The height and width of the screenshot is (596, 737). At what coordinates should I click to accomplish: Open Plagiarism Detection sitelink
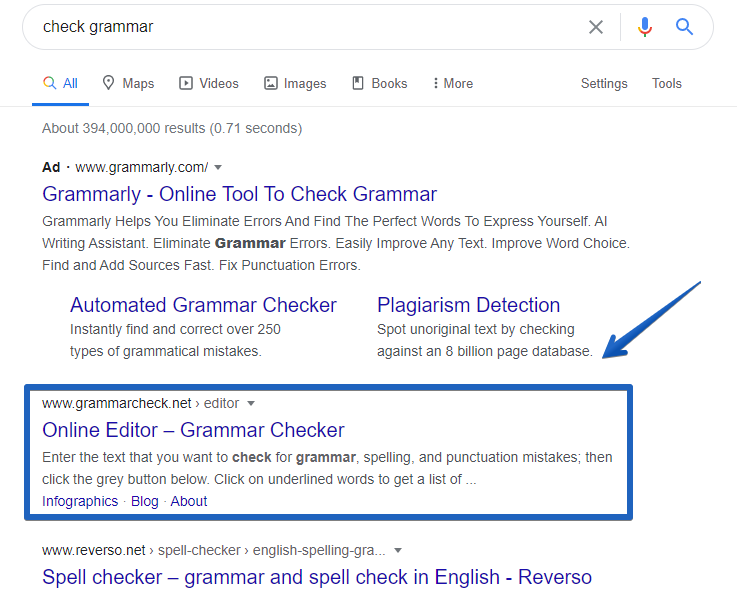[x=468, y=305]
